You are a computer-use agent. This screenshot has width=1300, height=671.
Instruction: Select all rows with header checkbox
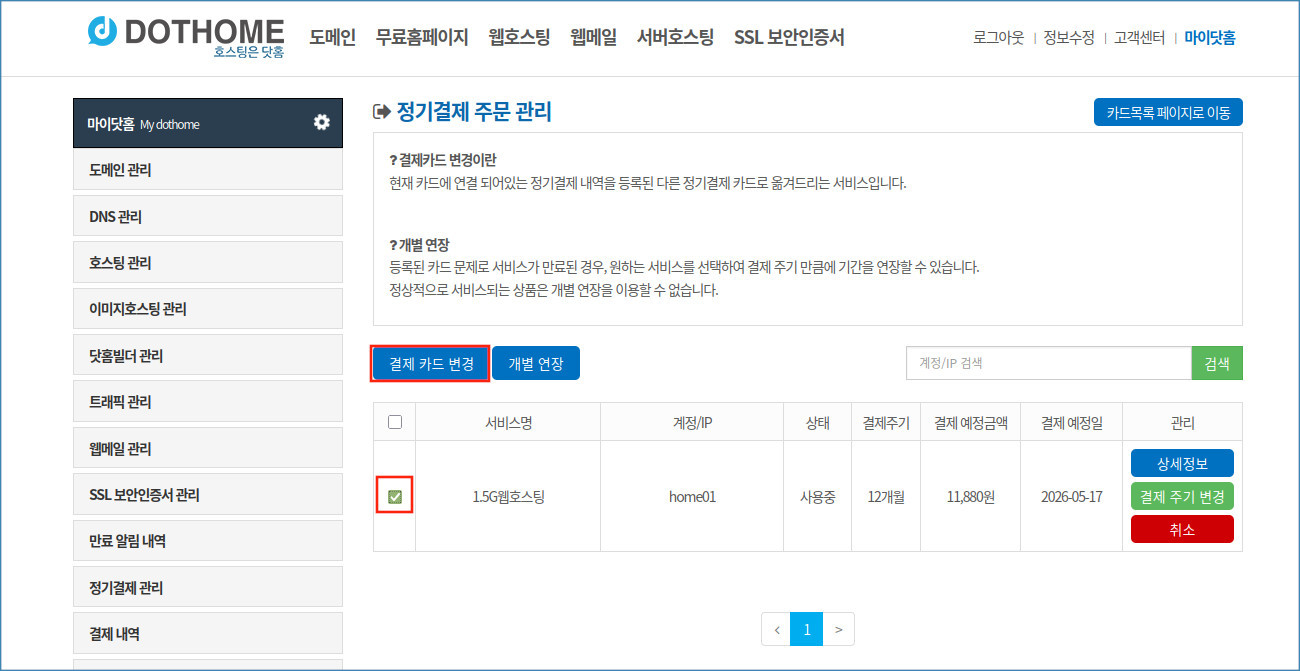coord(395,422)
